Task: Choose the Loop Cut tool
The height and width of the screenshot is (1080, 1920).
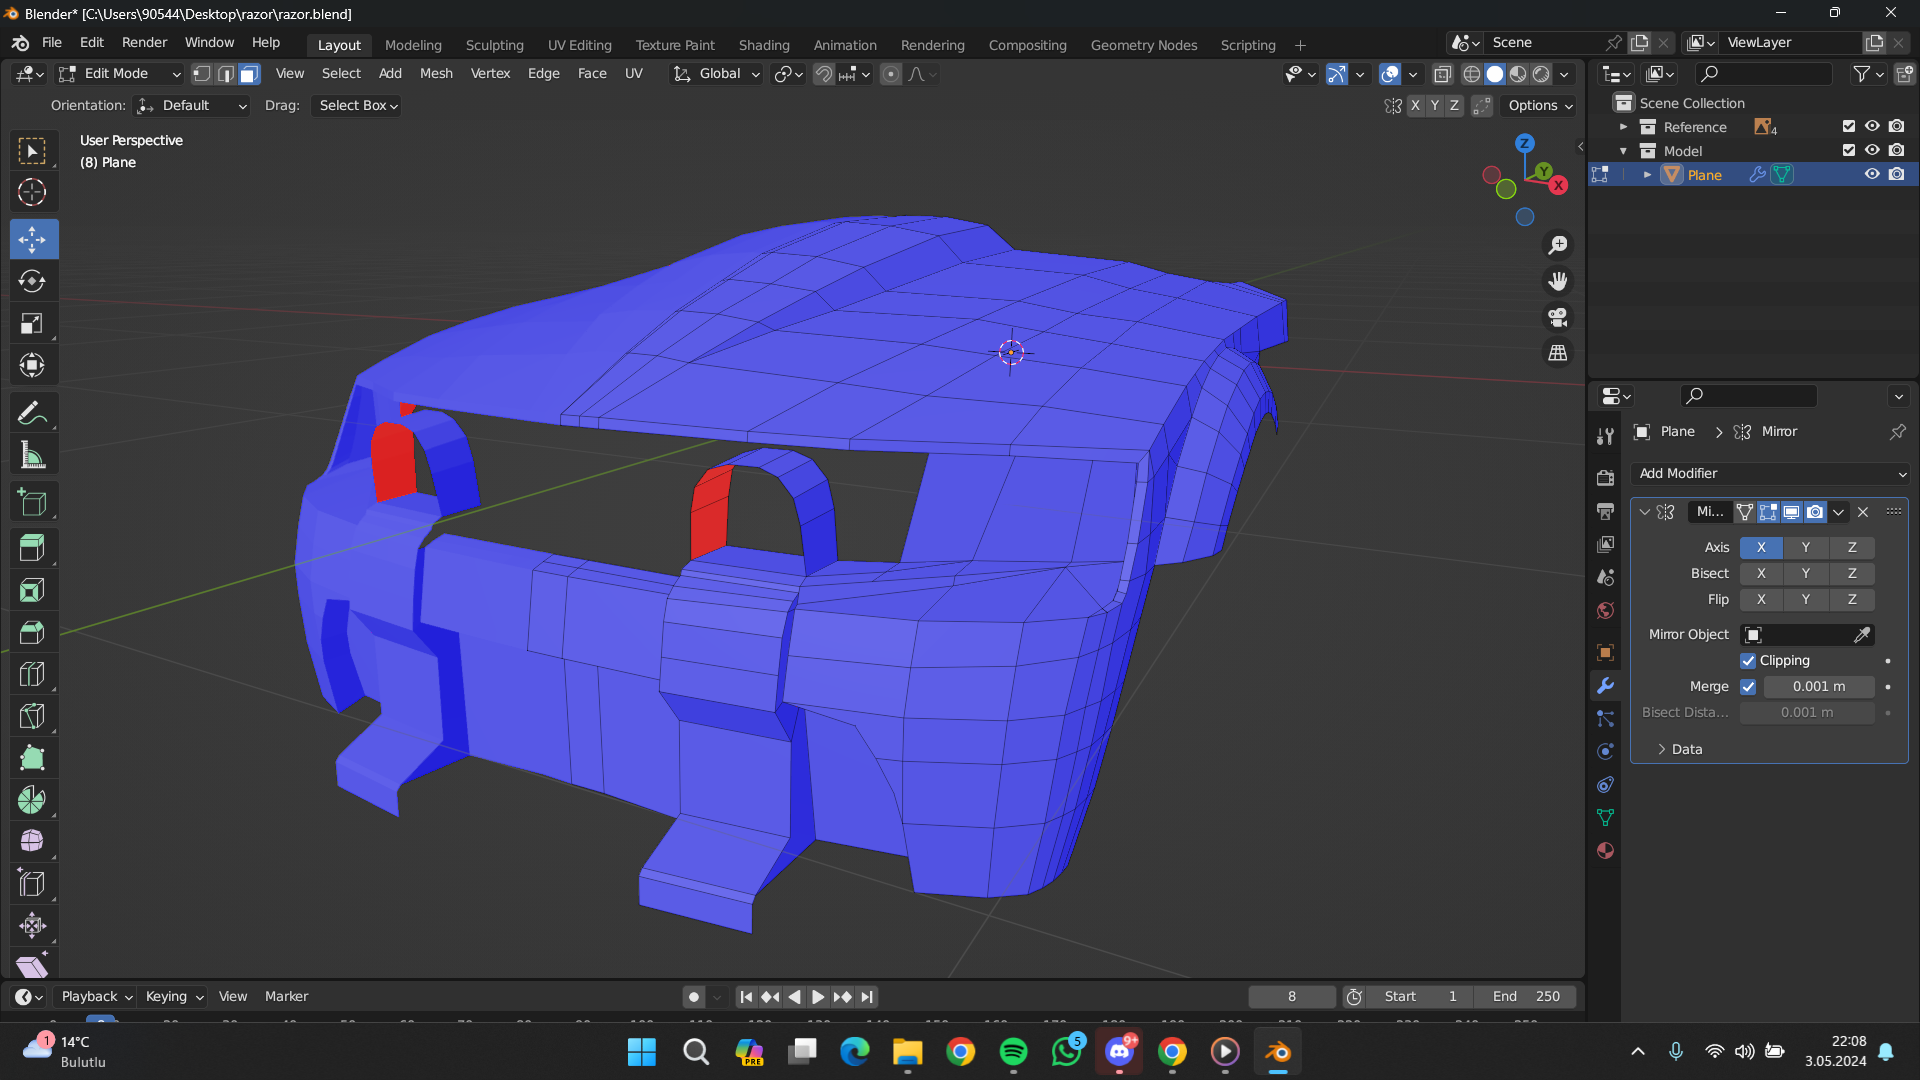Action: [32, 674]
